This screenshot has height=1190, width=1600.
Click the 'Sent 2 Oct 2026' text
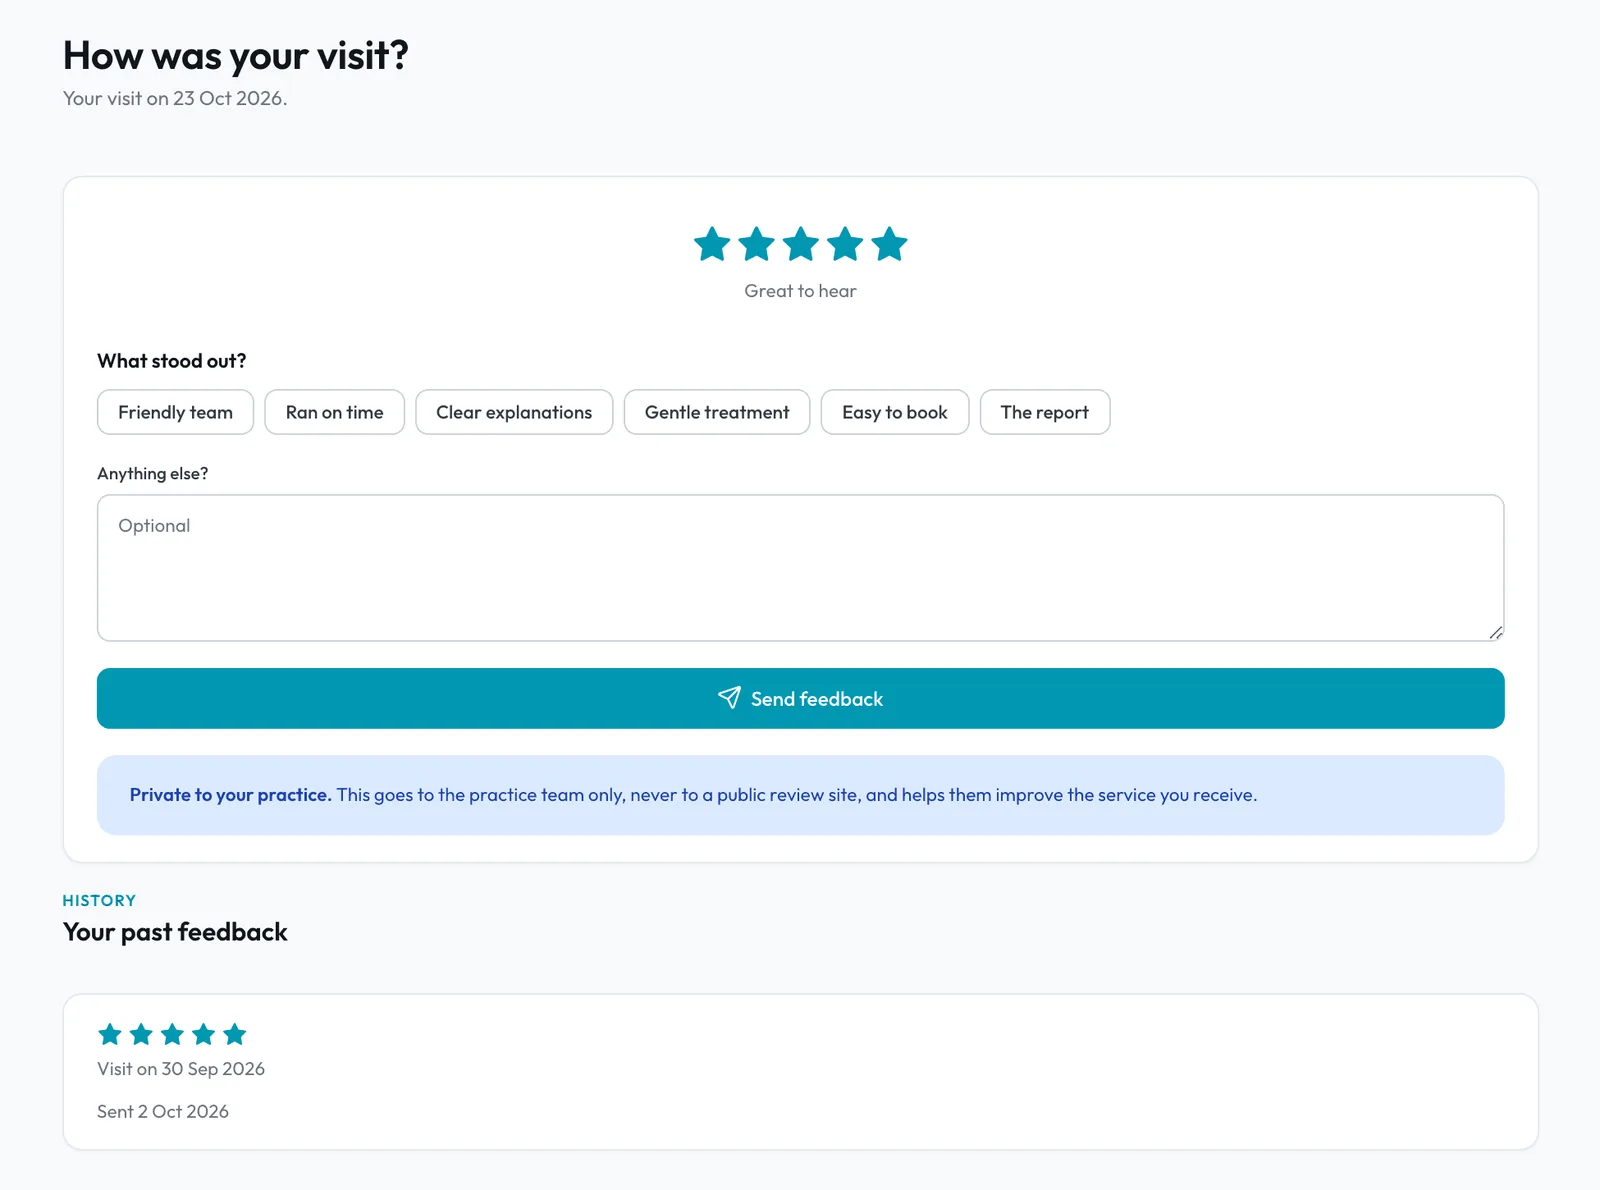[x=163, y=1112]
